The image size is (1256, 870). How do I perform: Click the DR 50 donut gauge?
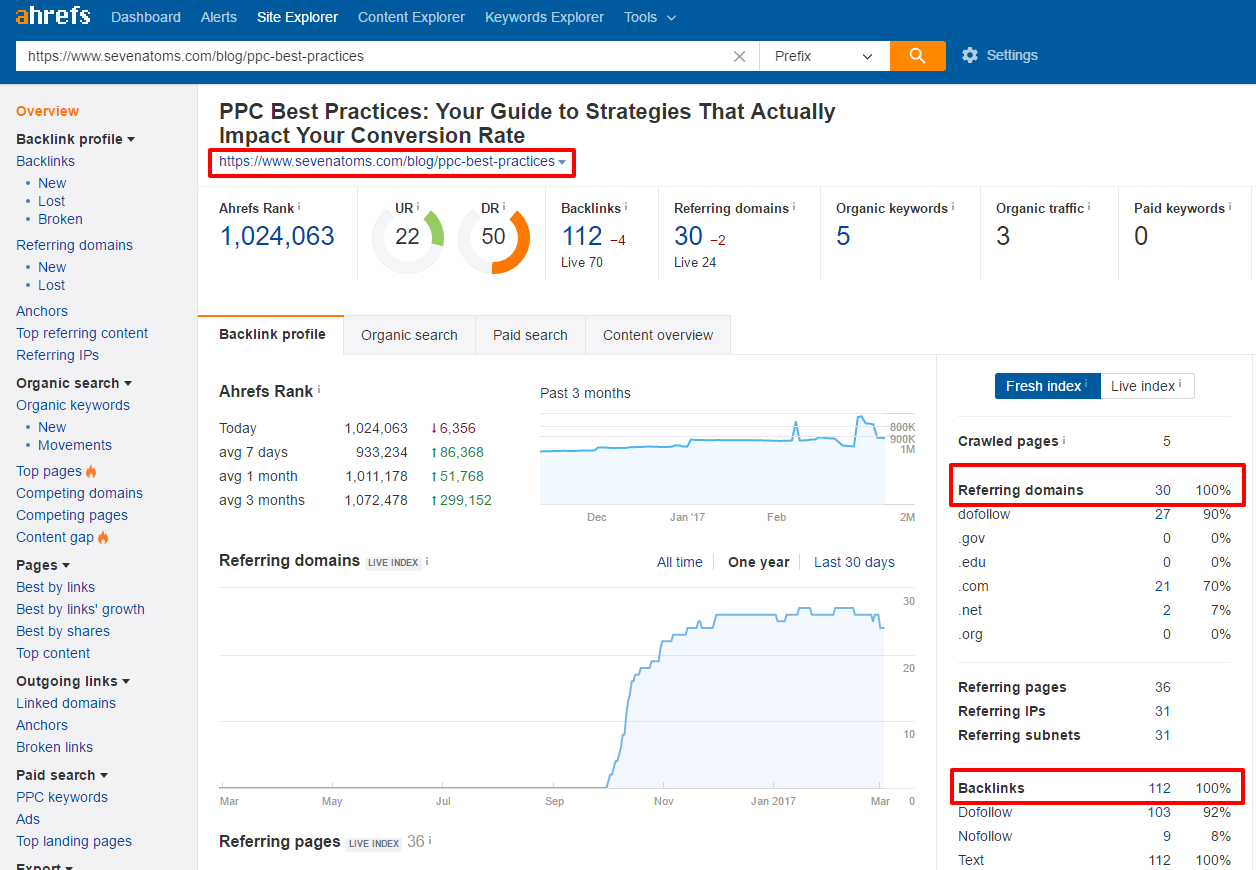(x=494, y=237)
